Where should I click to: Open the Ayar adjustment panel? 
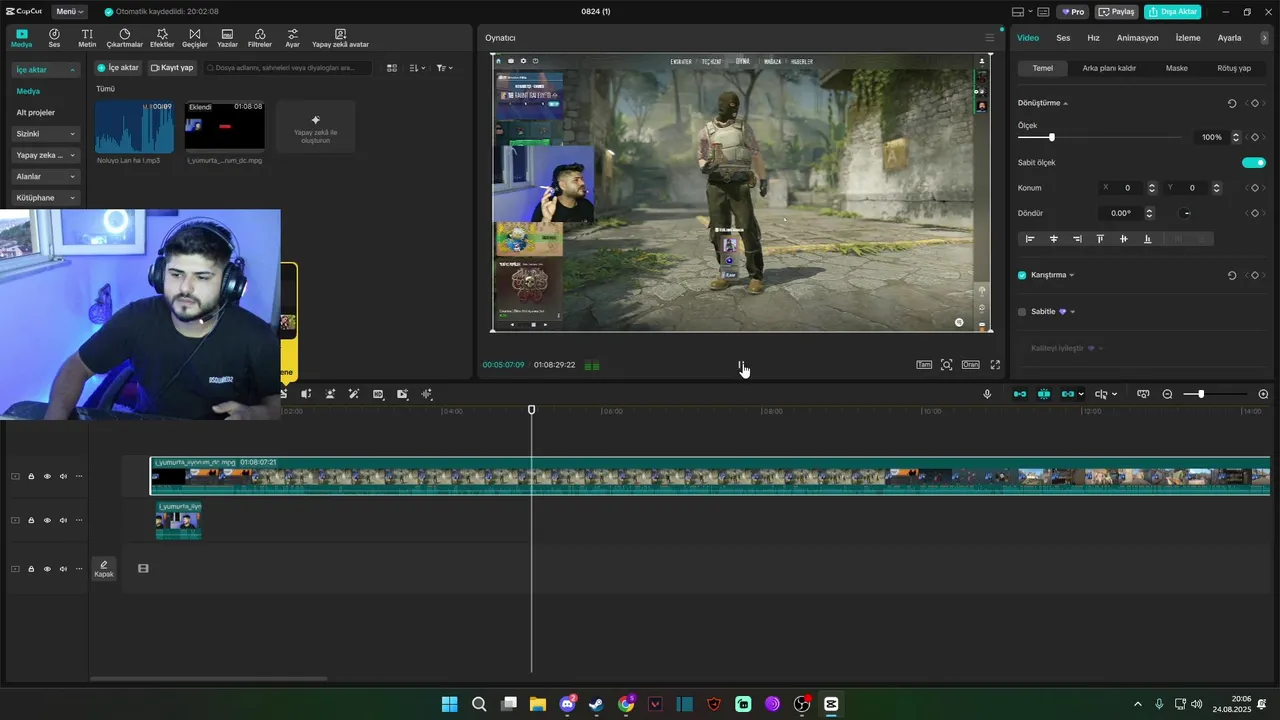click(292, 38)
